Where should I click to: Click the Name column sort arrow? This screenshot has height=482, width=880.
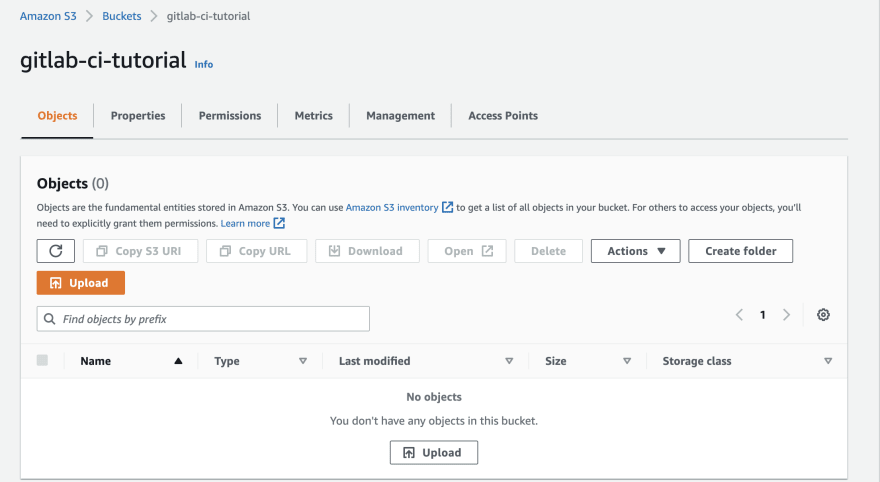[178, 361]
